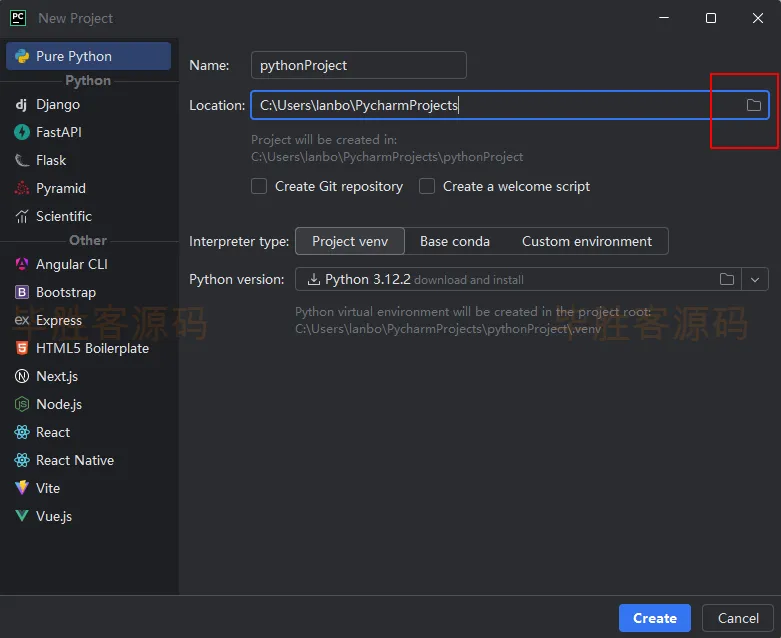Image resolution: width=781 pixels, height=638 pixels.
Task: Minimize the New Project window
Action: [664, 18]
